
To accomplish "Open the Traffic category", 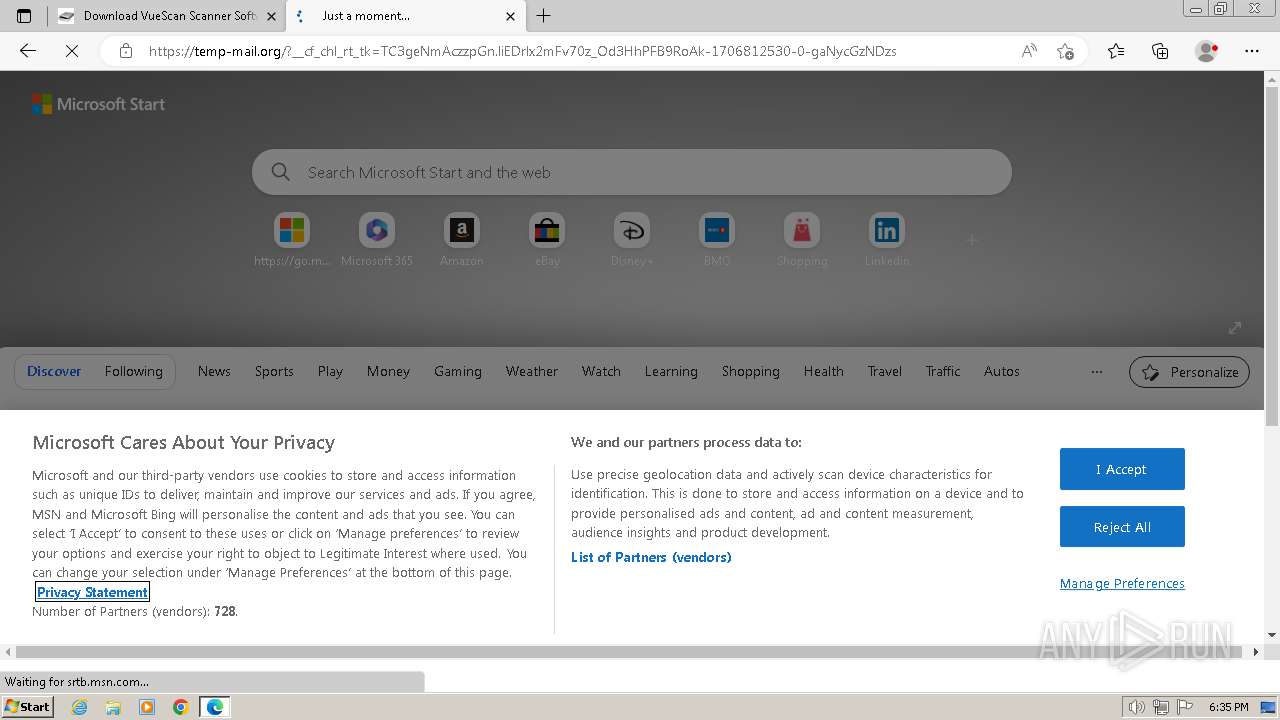I will point(943,371).
